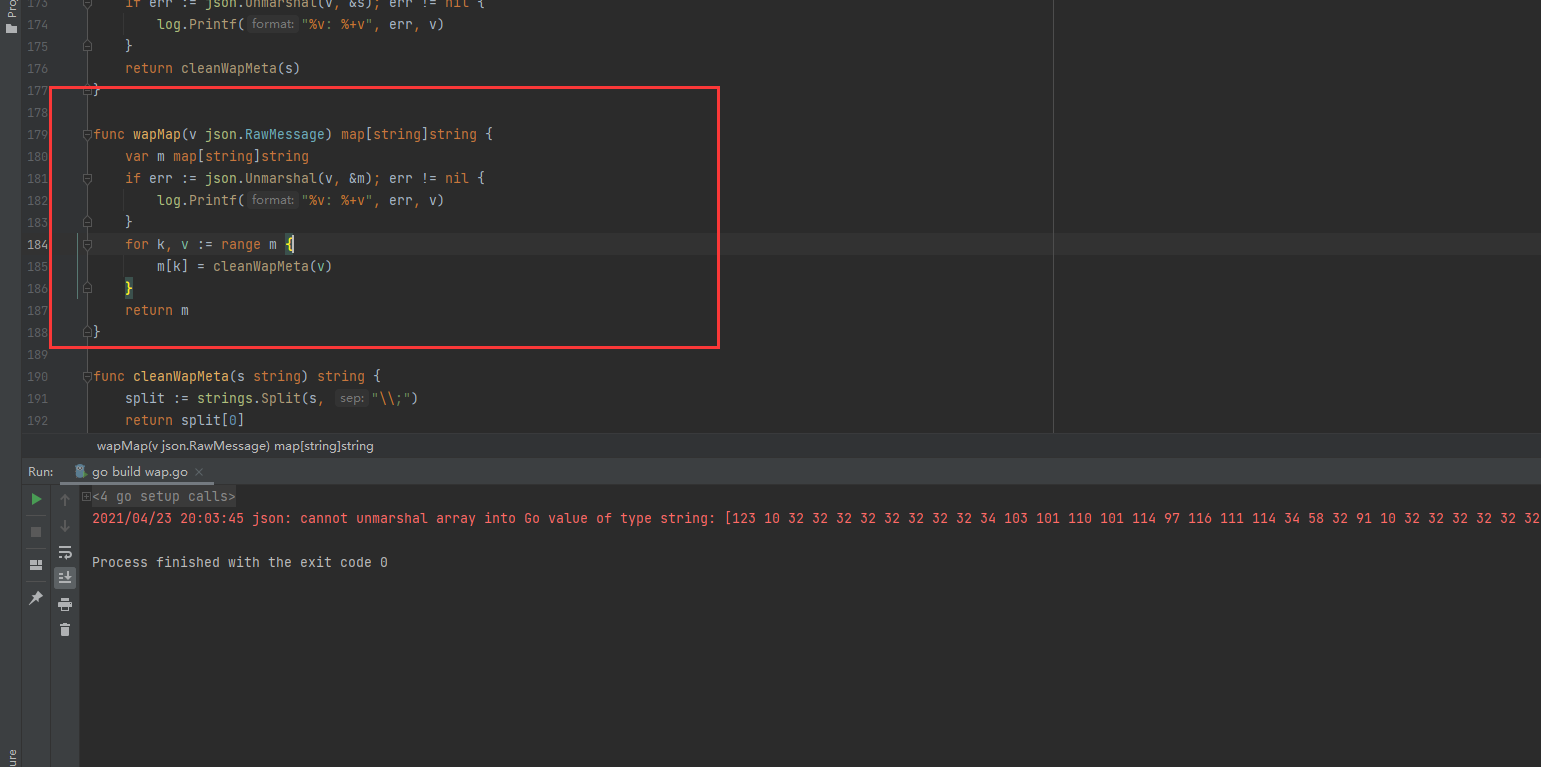Image resolution: width=1541 pixels, height=767 pixels.
Task: Switch to the go build wap.go tab
Action: point(140,471)
